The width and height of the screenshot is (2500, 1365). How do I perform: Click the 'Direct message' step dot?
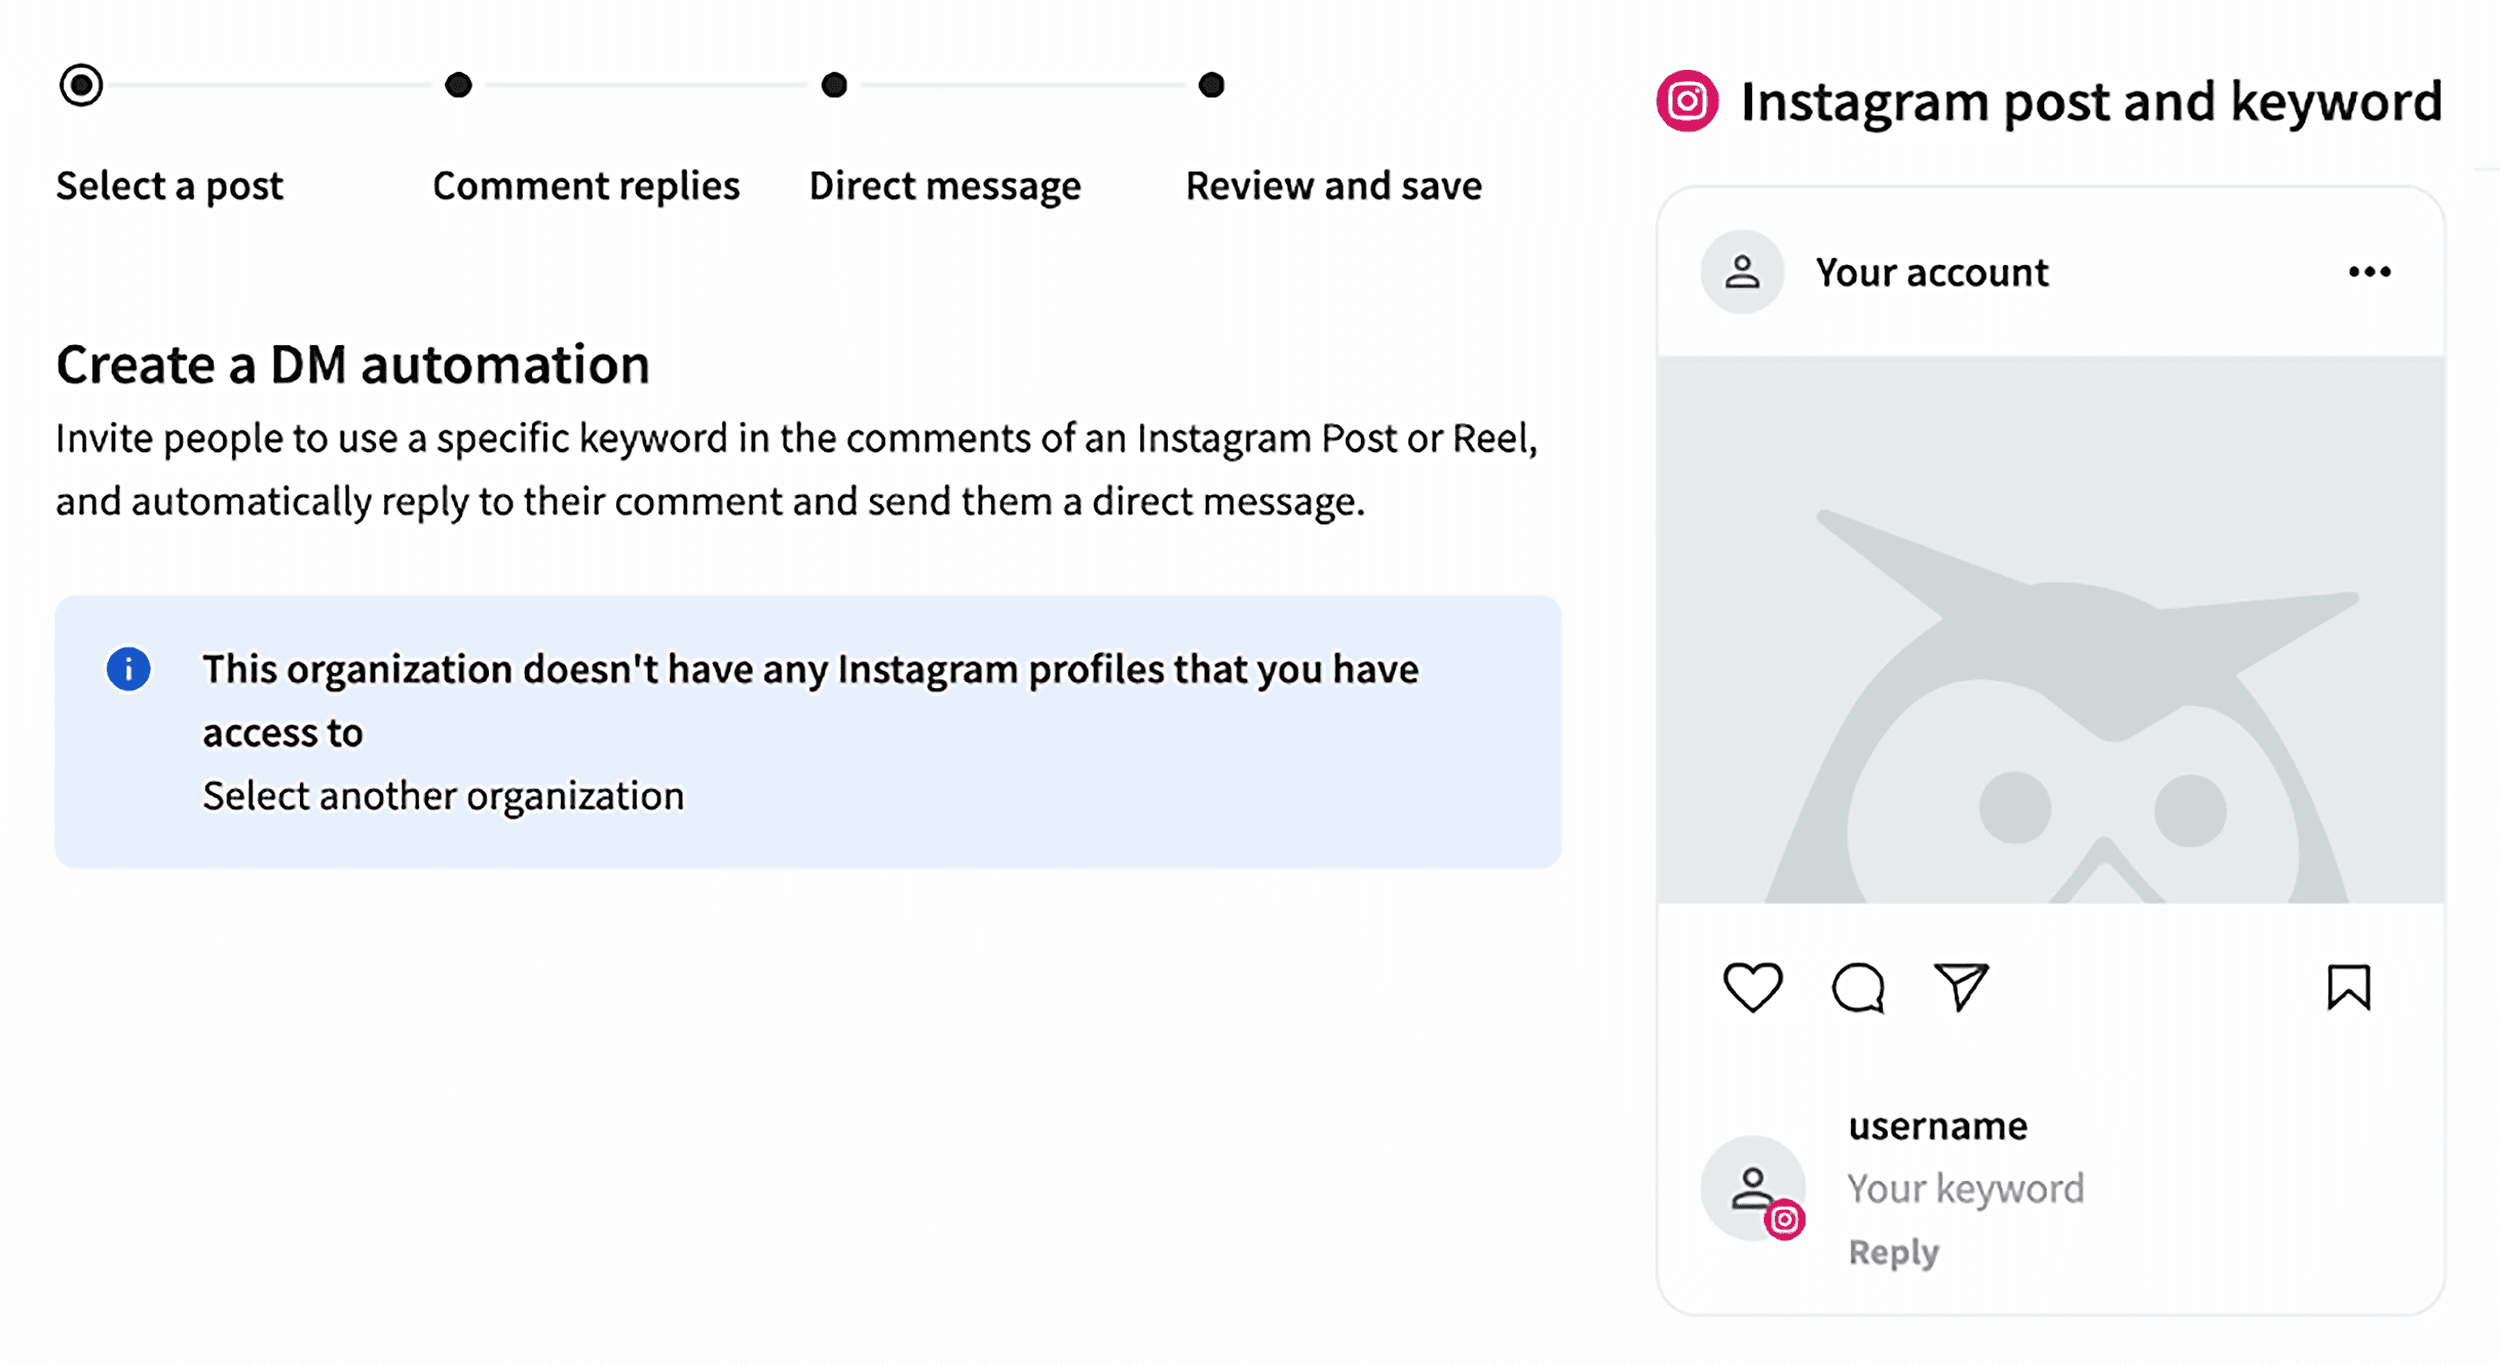[835, 84]
